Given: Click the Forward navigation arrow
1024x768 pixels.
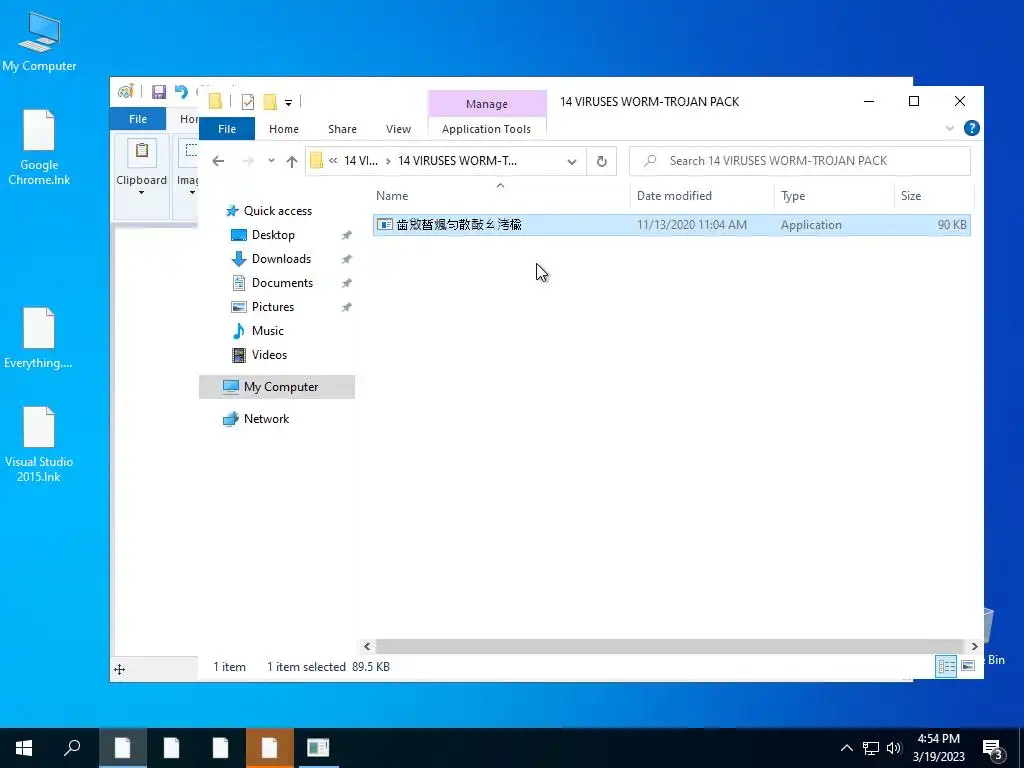Looking at the screenshot, I should 248,161.
